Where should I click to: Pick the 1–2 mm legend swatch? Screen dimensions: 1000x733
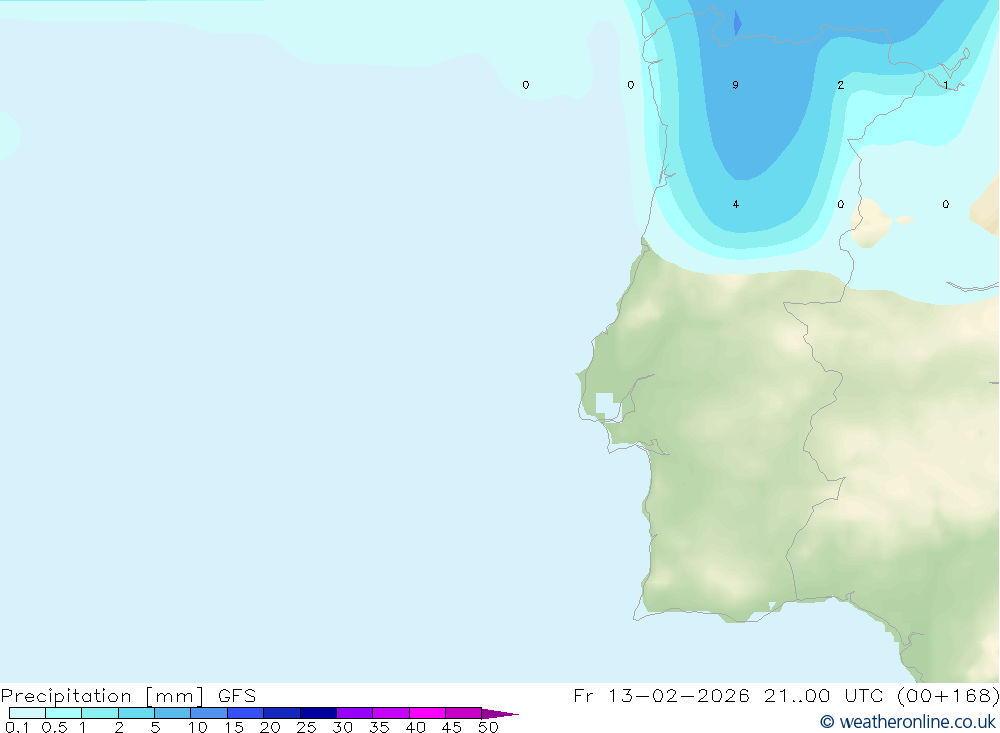pos(100,713)
